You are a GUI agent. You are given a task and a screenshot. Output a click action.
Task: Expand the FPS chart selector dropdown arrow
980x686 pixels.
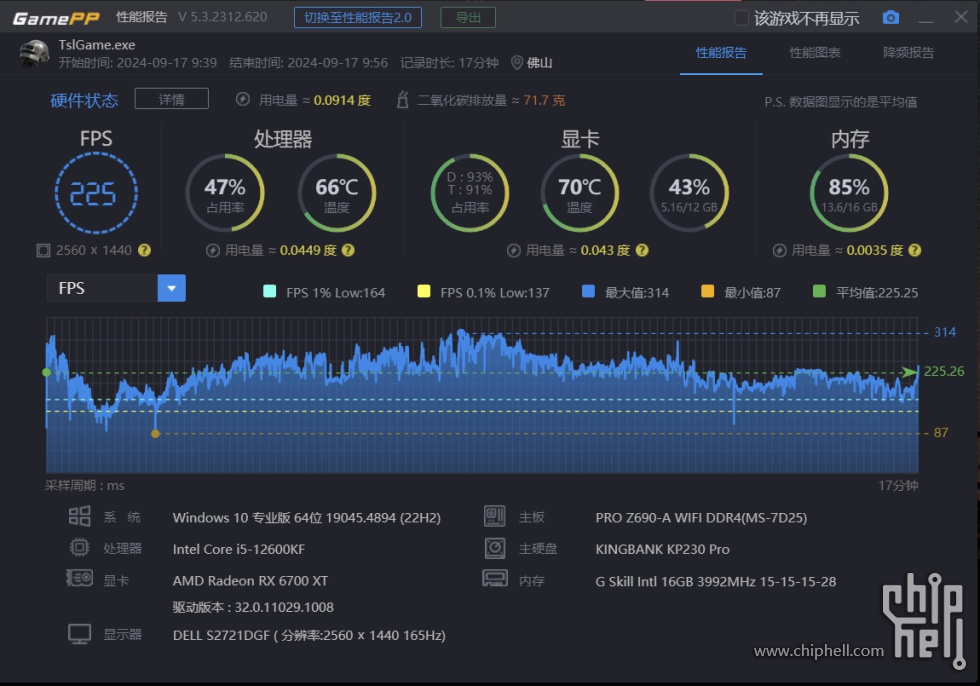click(172, 289)
